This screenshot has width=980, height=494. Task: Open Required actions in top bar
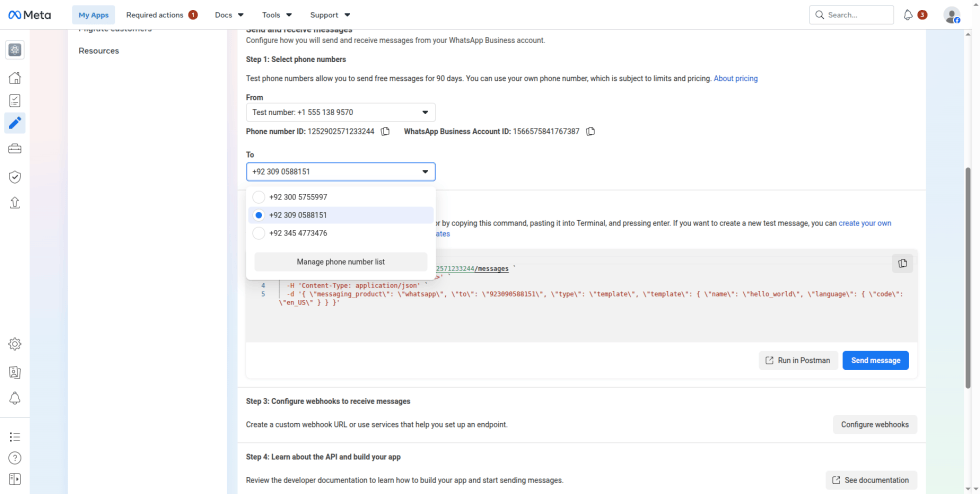(162, 14)
